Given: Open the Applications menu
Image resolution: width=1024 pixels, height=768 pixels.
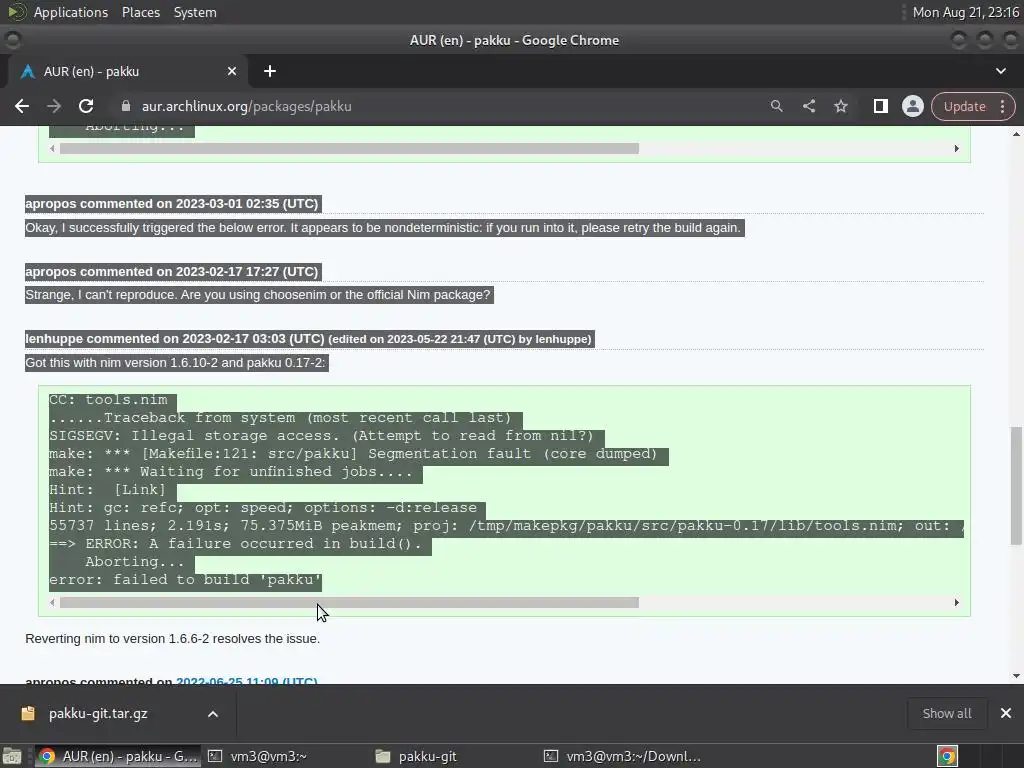Looking at the screenshot, I should point(71,12).
